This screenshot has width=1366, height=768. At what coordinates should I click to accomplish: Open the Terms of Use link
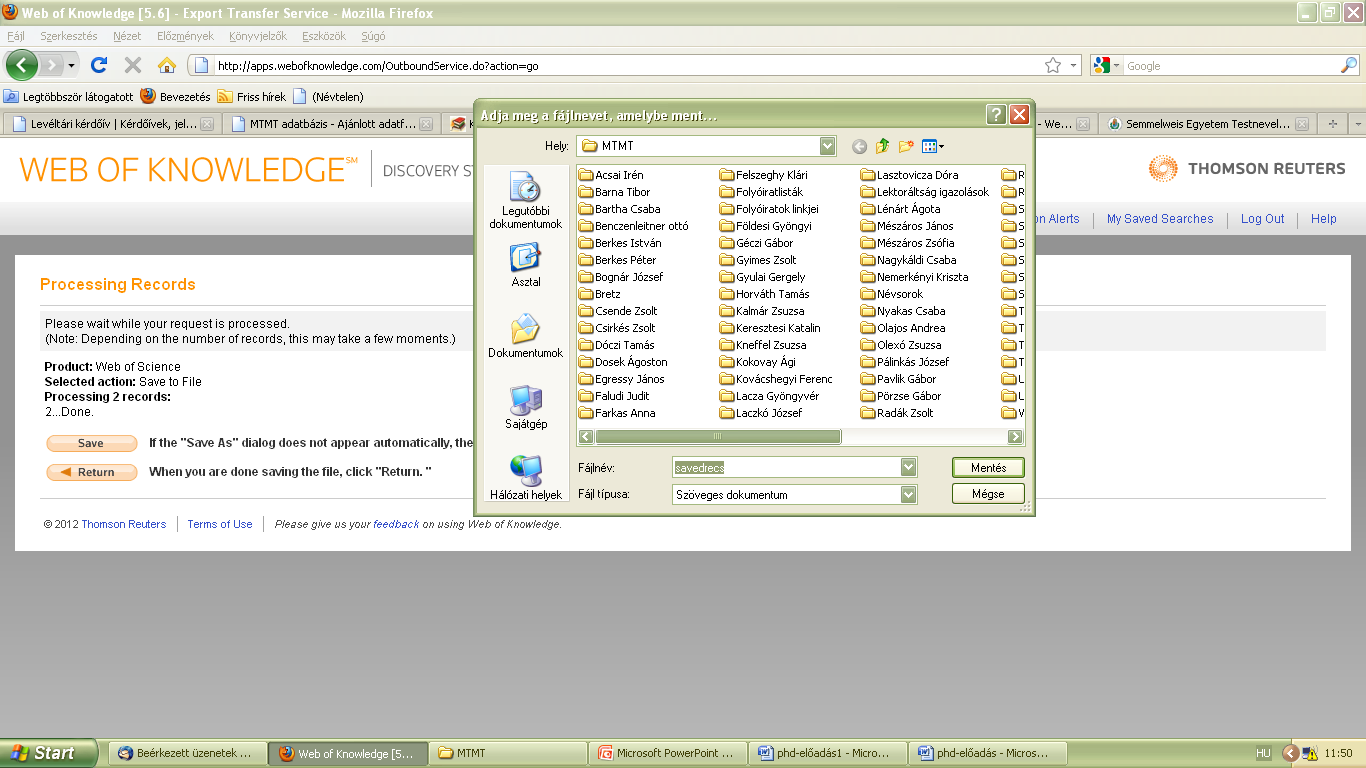(x=220, y=524)
